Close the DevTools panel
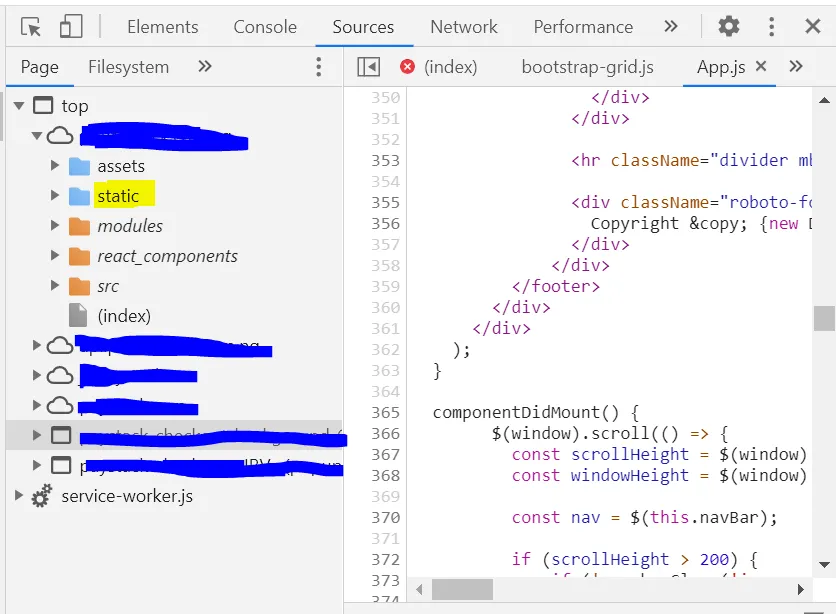 click(813, 26)
